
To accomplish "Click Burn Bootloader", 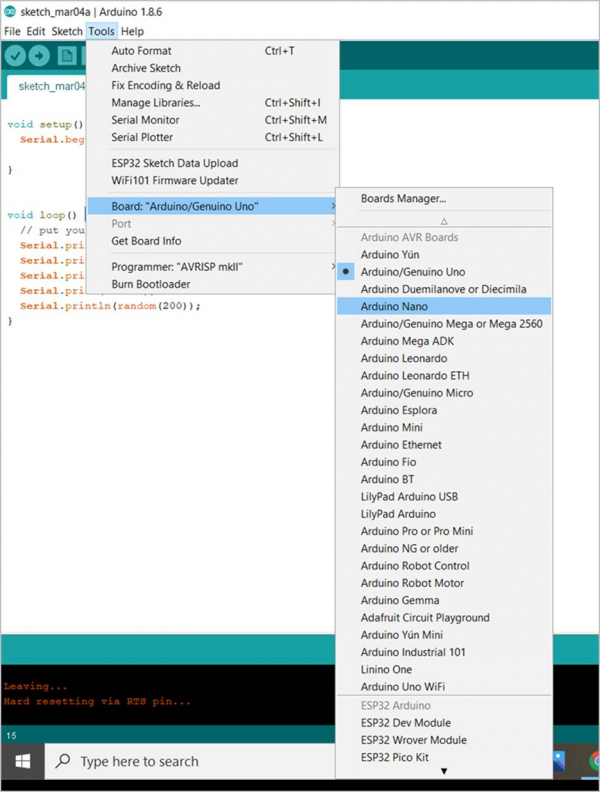I will click(x=212, y=284).
